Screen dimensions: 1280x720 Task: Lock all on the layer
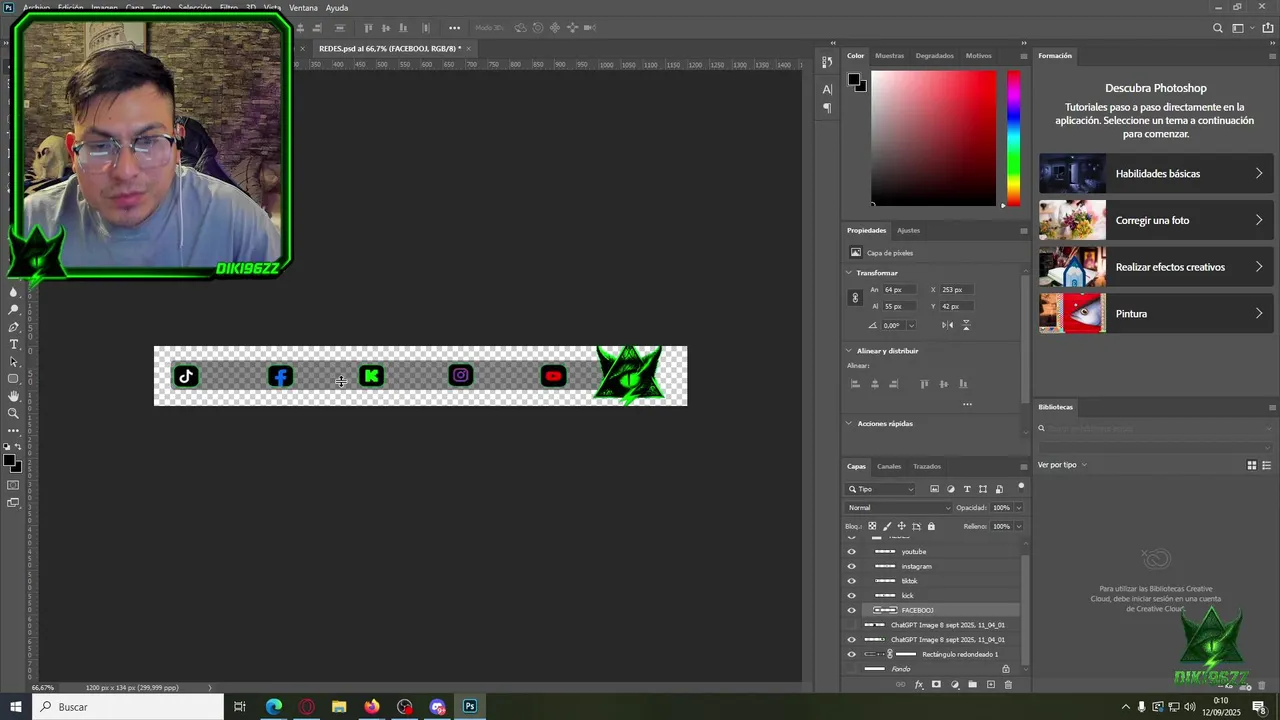931,526
